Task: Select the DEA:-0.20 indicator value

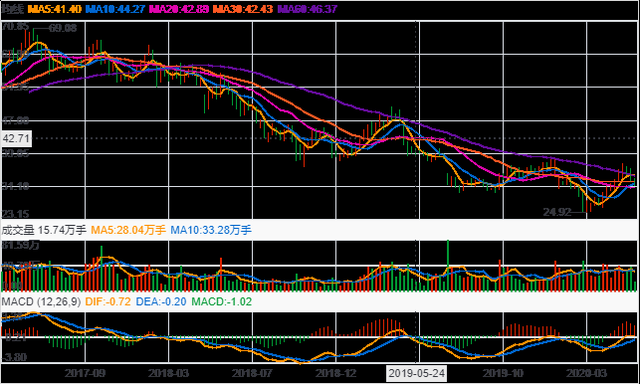Action: pos(161,302)
